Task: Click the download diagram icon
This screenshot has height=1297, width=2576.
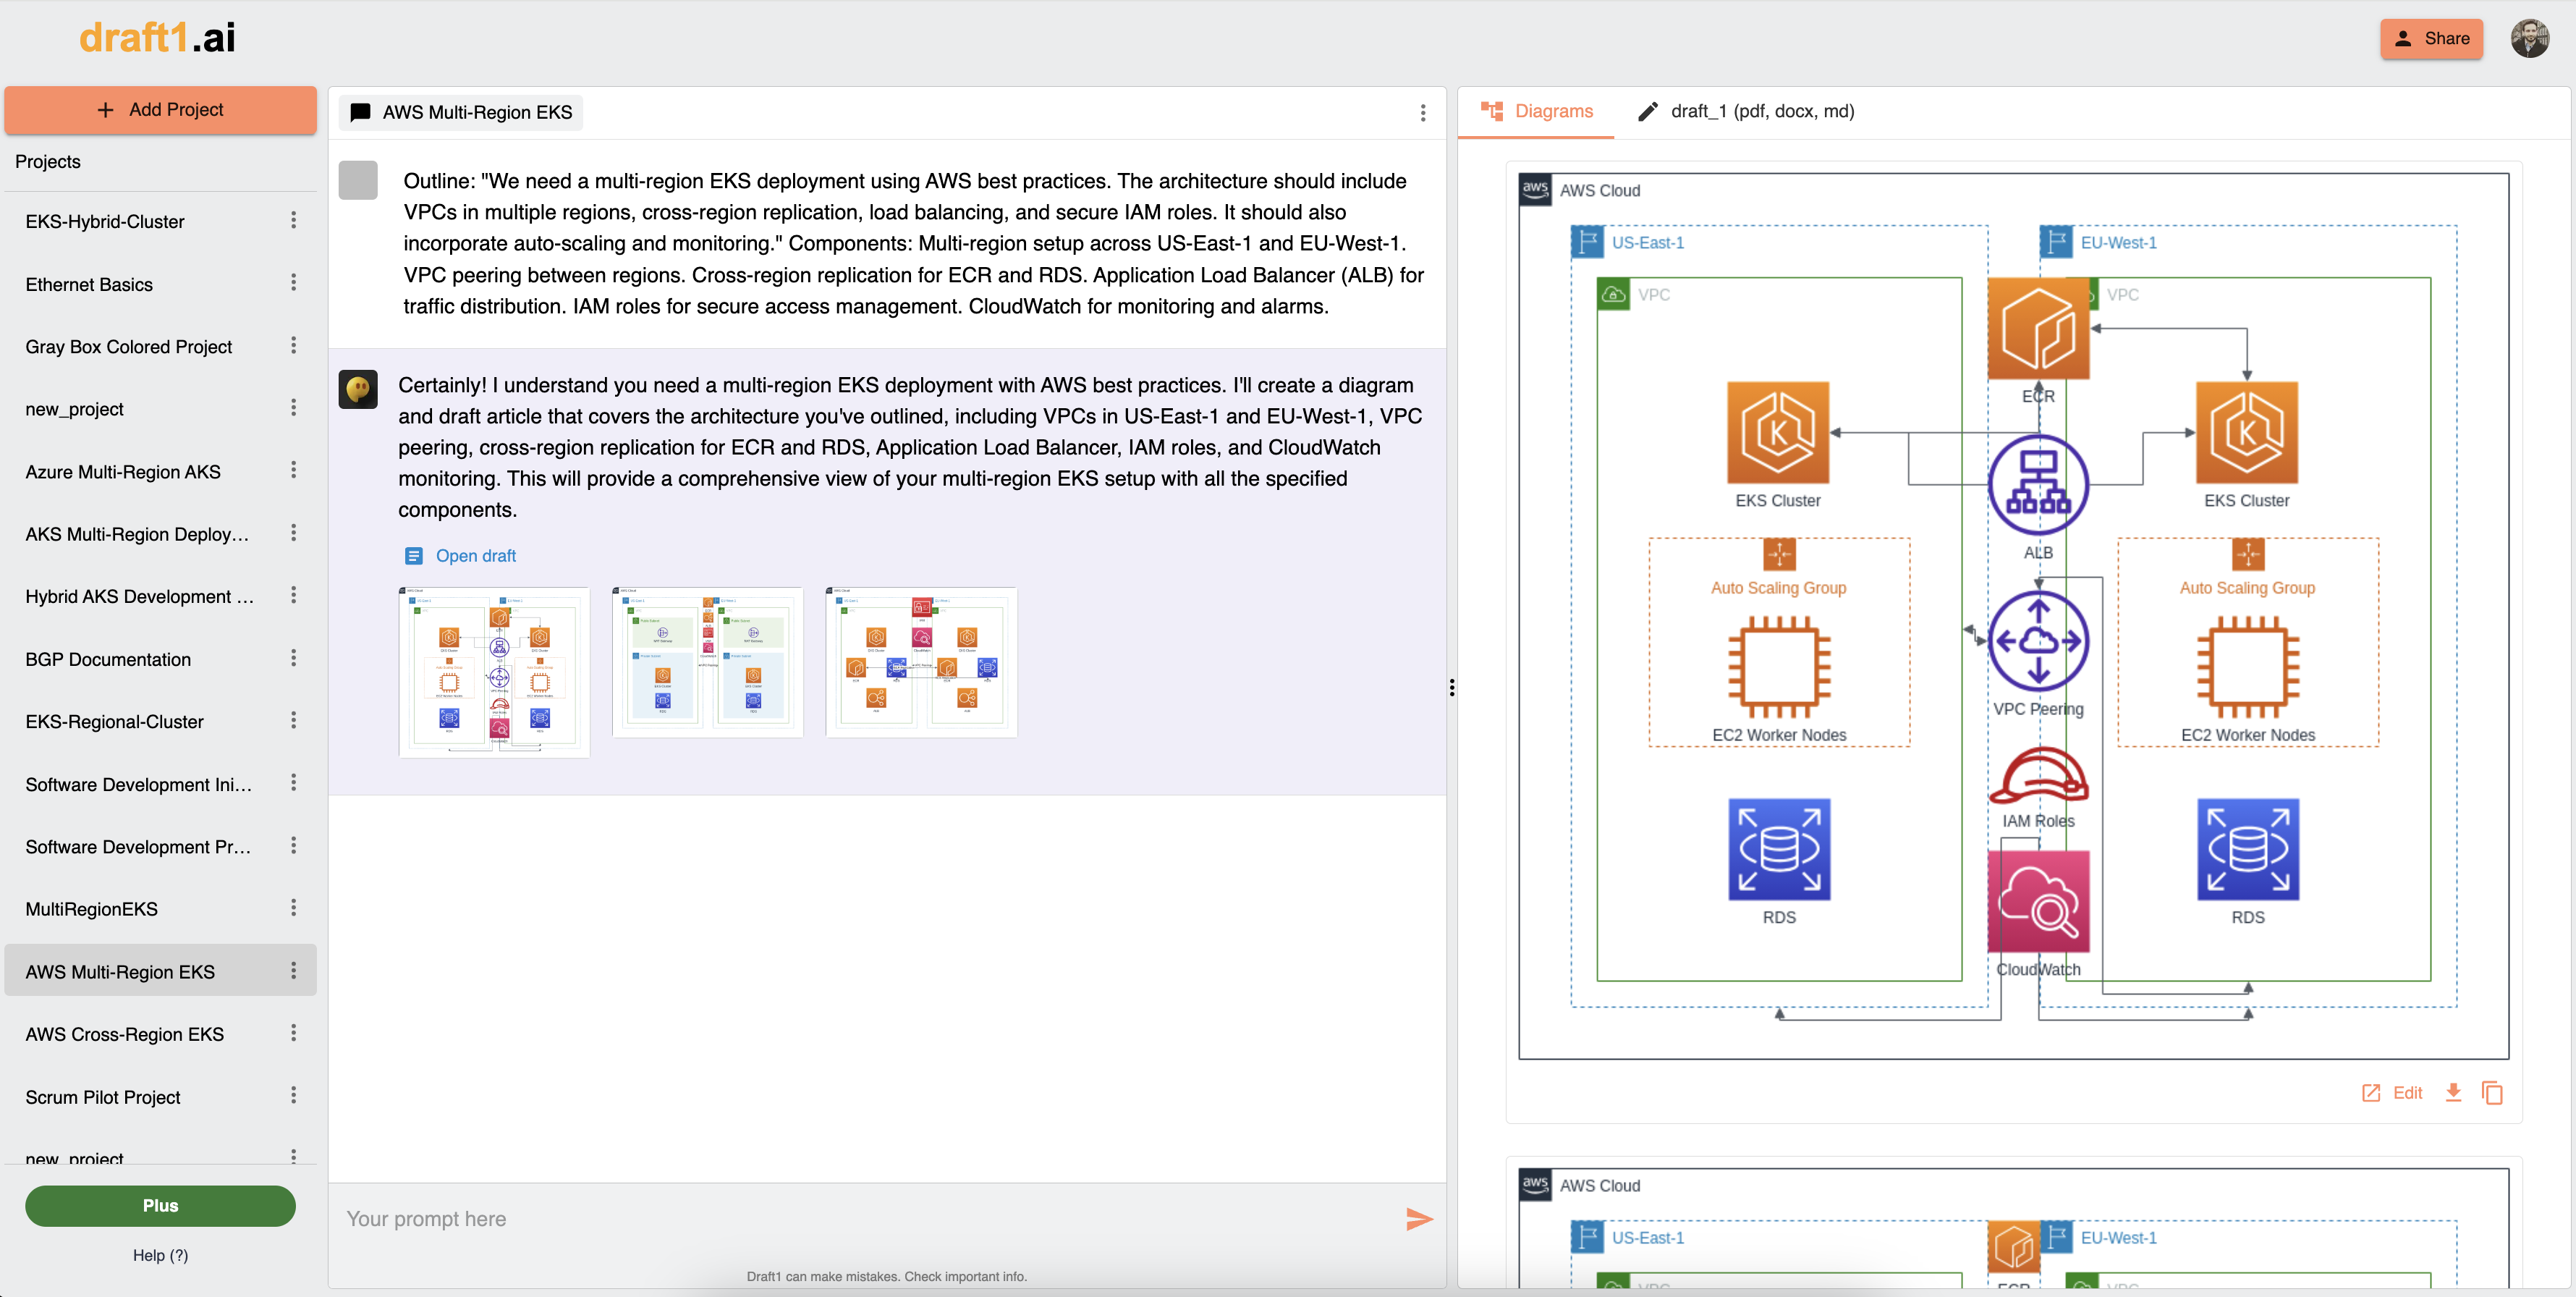Action: point(2453,1092)
